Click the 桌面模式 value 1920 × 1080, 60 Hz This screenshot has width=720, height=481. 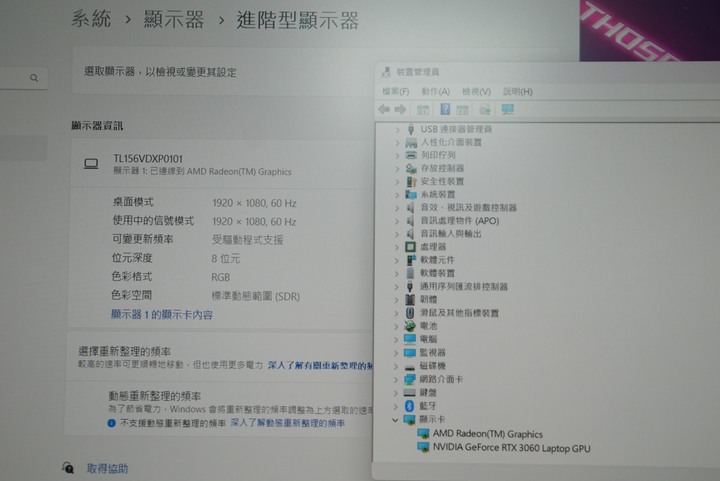pos(254,203)
